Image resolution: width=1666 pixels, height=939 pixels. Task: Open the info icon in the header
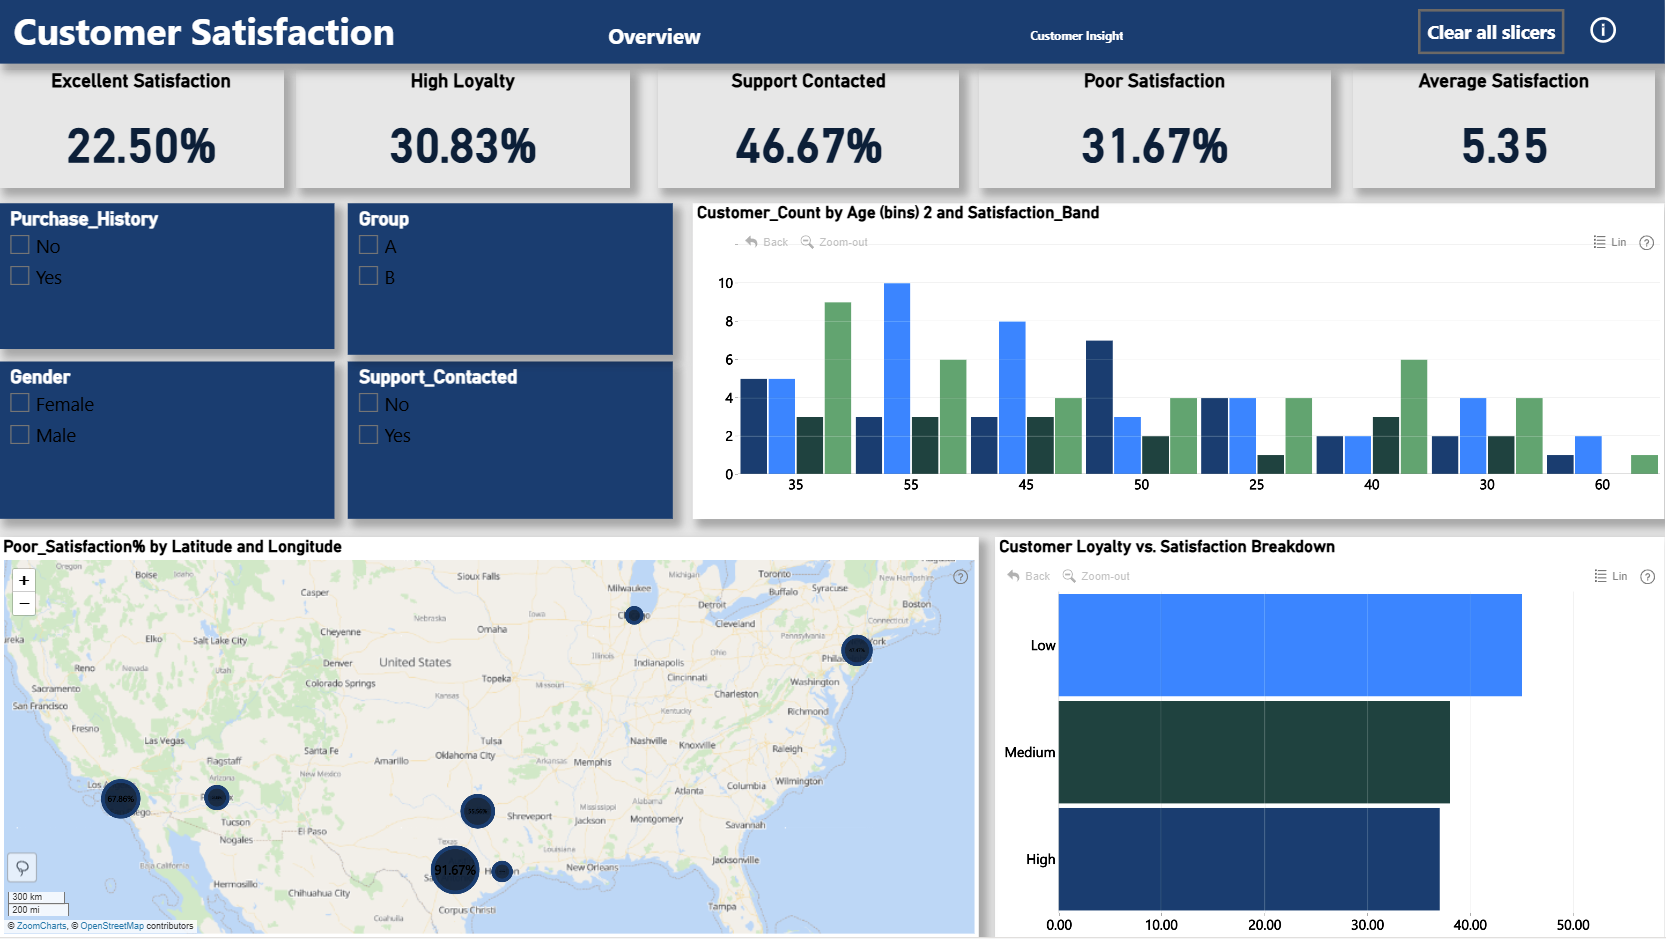tap(1603, 31)
